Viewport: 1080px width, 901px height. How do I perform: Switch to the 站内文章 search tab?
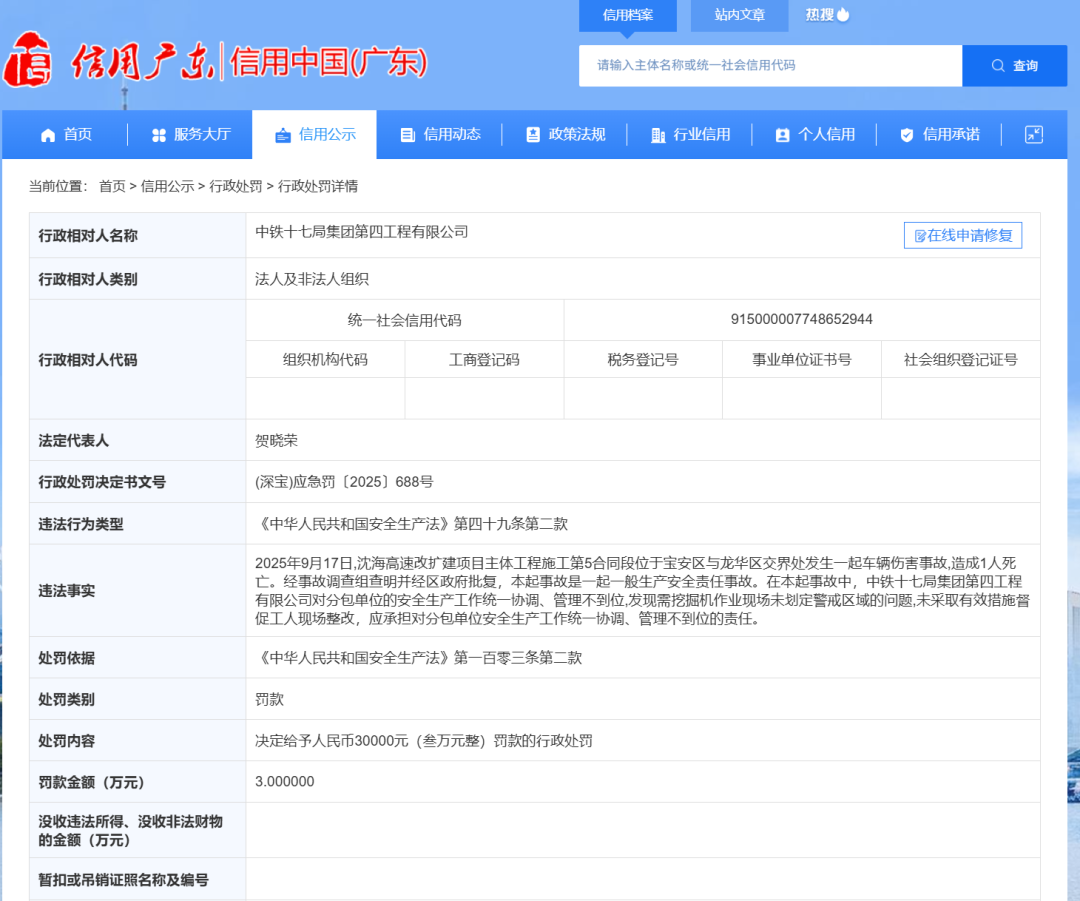tap(739, 15)
